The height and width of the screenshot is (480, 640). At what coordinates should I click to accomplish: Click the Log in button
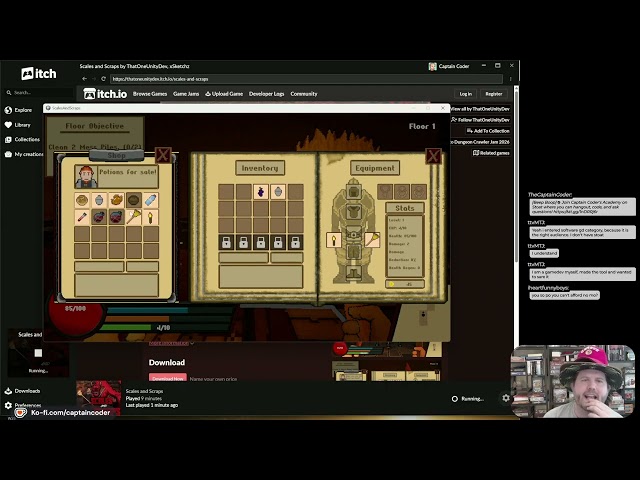466,94
